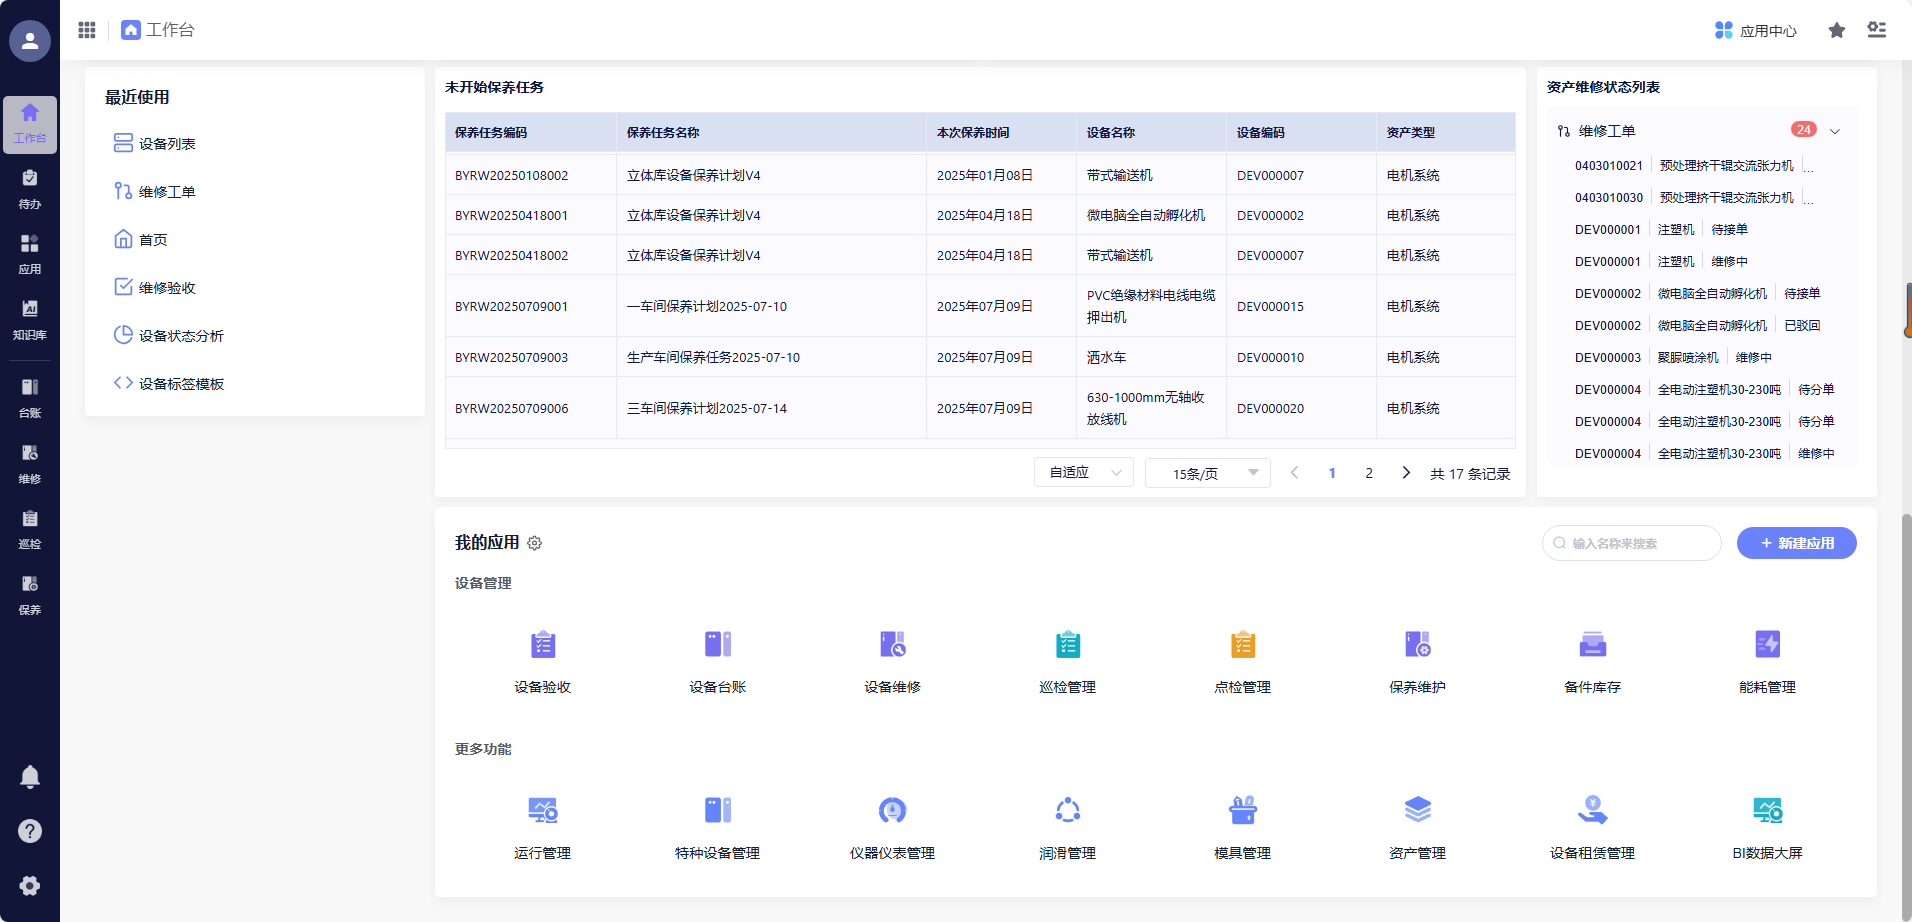Open the 巡检管理 app icon
This screenshot has width=1912, height=922.
(1067, 645)
